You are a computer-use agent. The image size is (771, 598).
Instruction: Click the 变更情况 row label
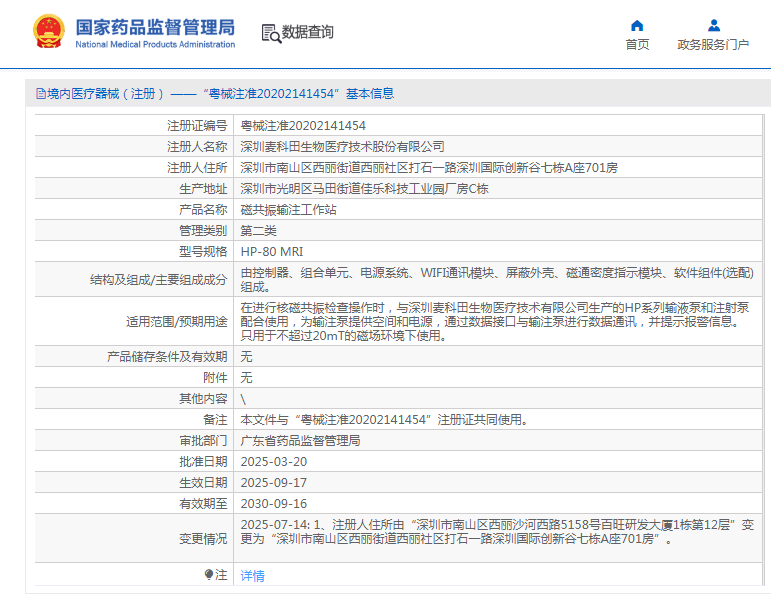click(x=203, y=539)
